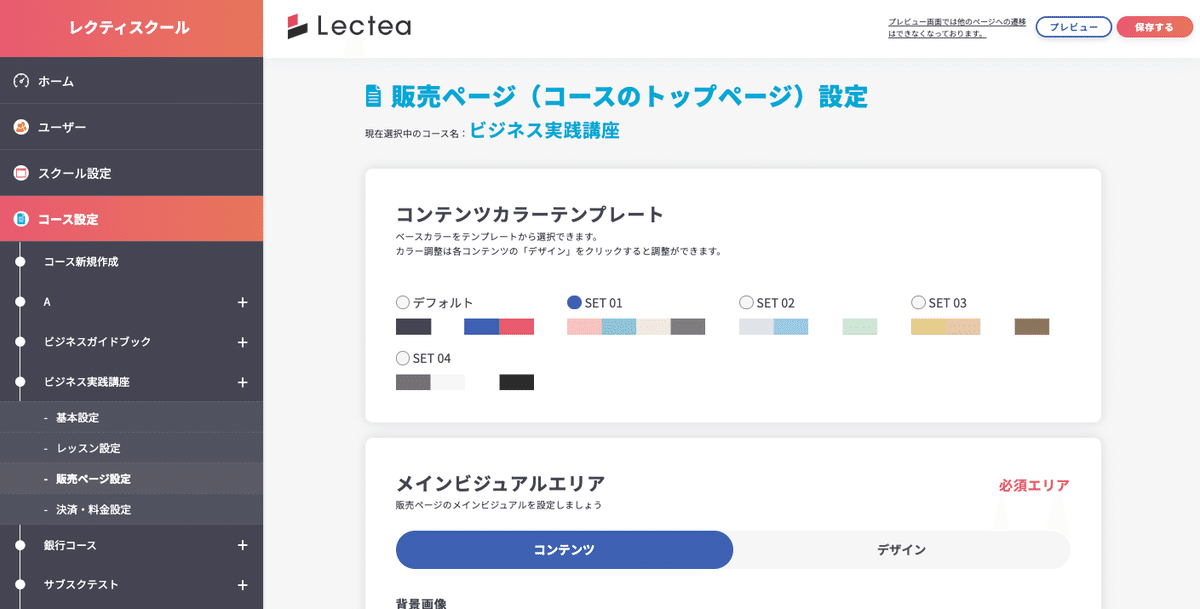Click the スクール設定 window icon

[x=21, y=173]
